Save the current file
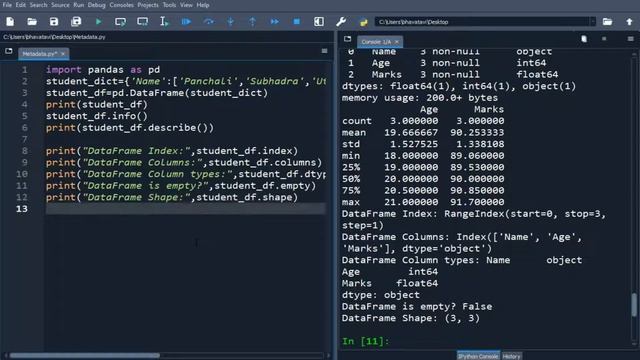Screen dimensions: 640x360 click(x=54, y=22)
